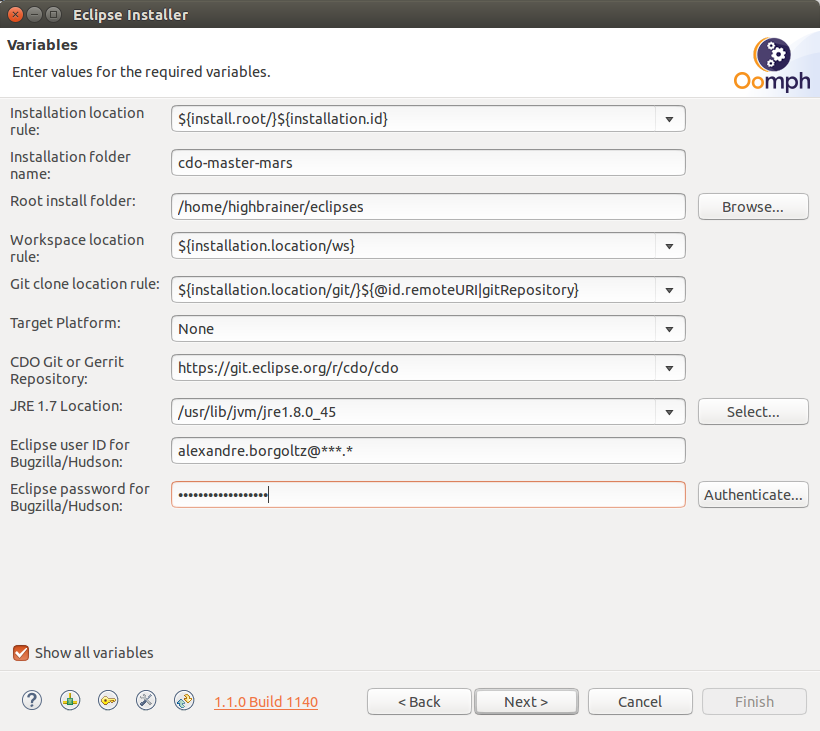Uncheck Show all variables checkbox
Viewport: 820px width, 731px height.
[21, 653]
